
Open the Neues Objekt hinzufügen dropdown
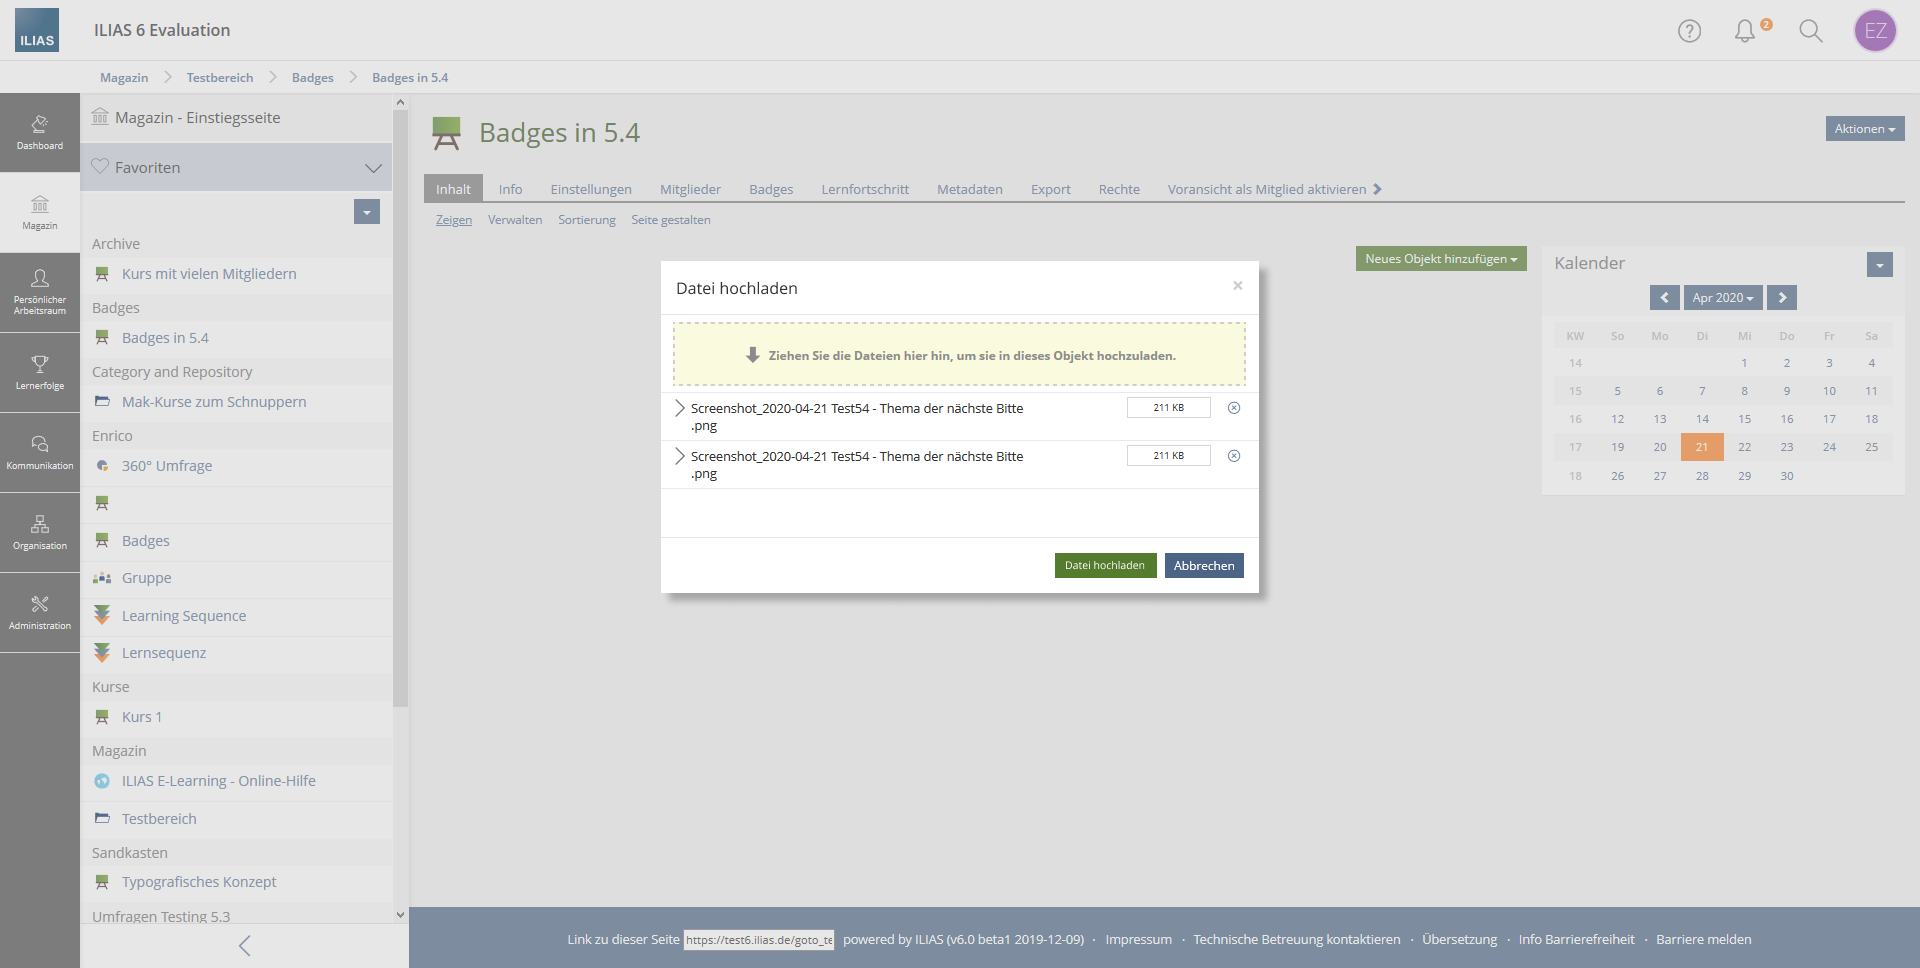coord(1441,259)
